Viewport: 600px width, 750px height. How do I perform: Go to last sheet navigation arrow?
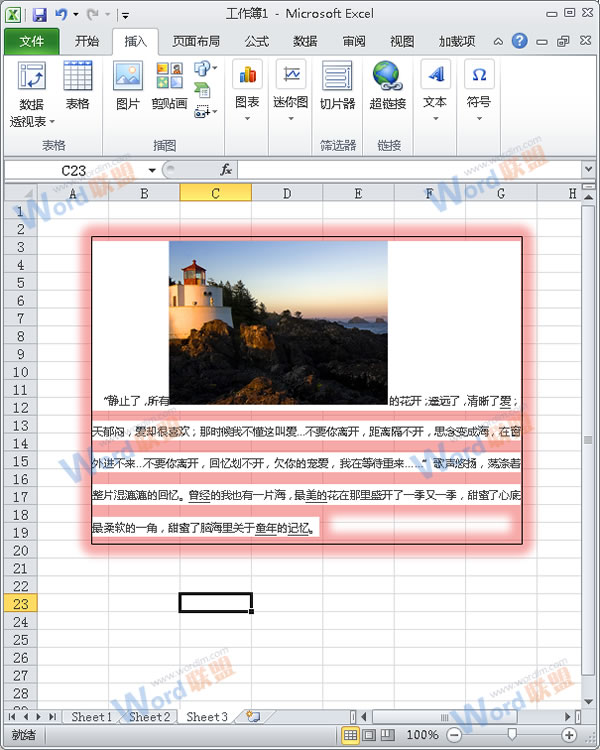click(x=53, y=717)
